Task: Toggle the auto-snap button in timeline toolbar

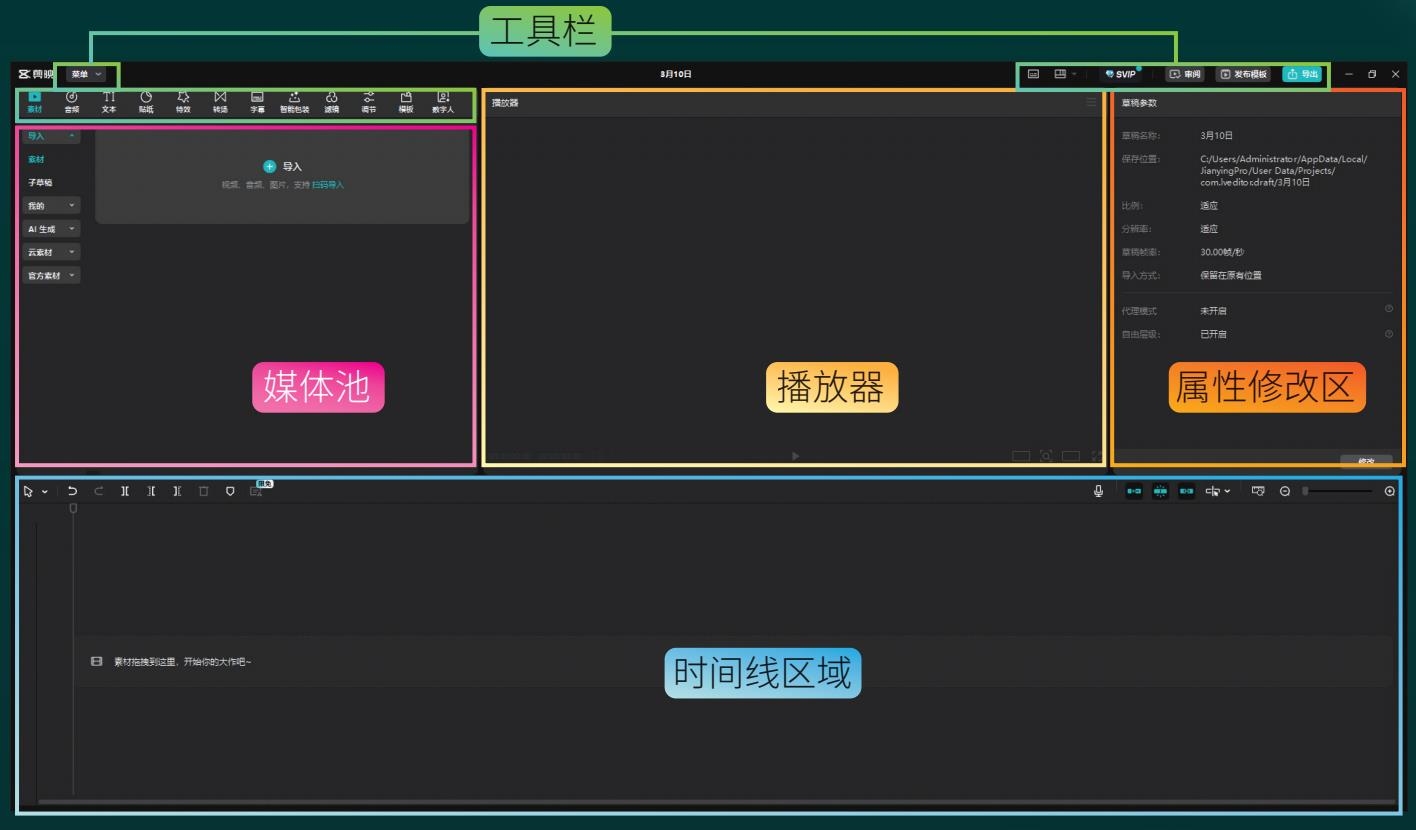Action: (x=1160, y=491)
